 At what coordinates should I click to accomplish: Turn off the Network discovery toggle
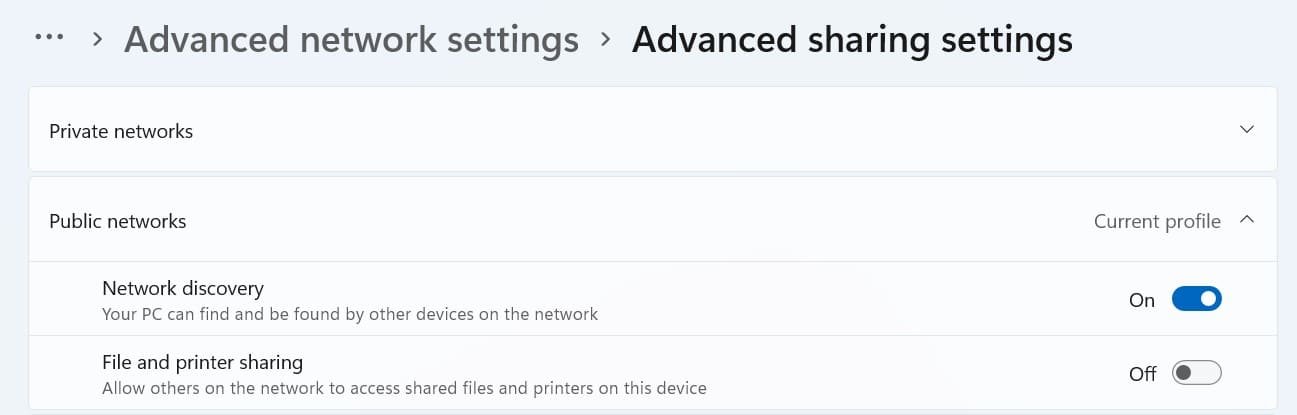(x=1196, y=299)
